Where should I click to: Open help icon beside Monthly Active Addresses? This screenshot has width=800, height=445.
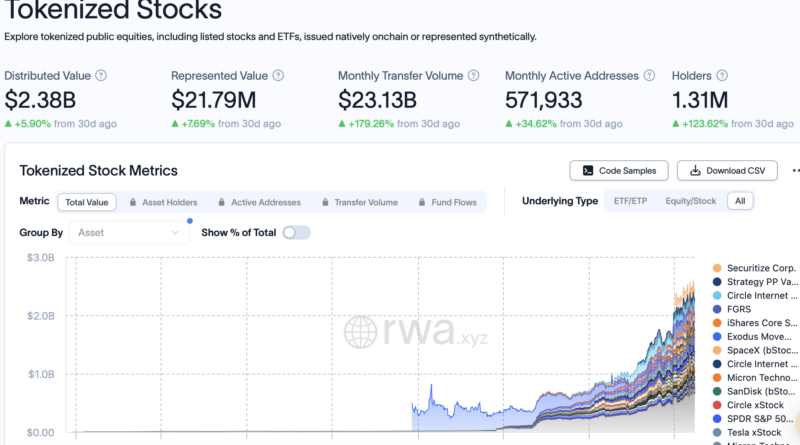coord(649,76)
